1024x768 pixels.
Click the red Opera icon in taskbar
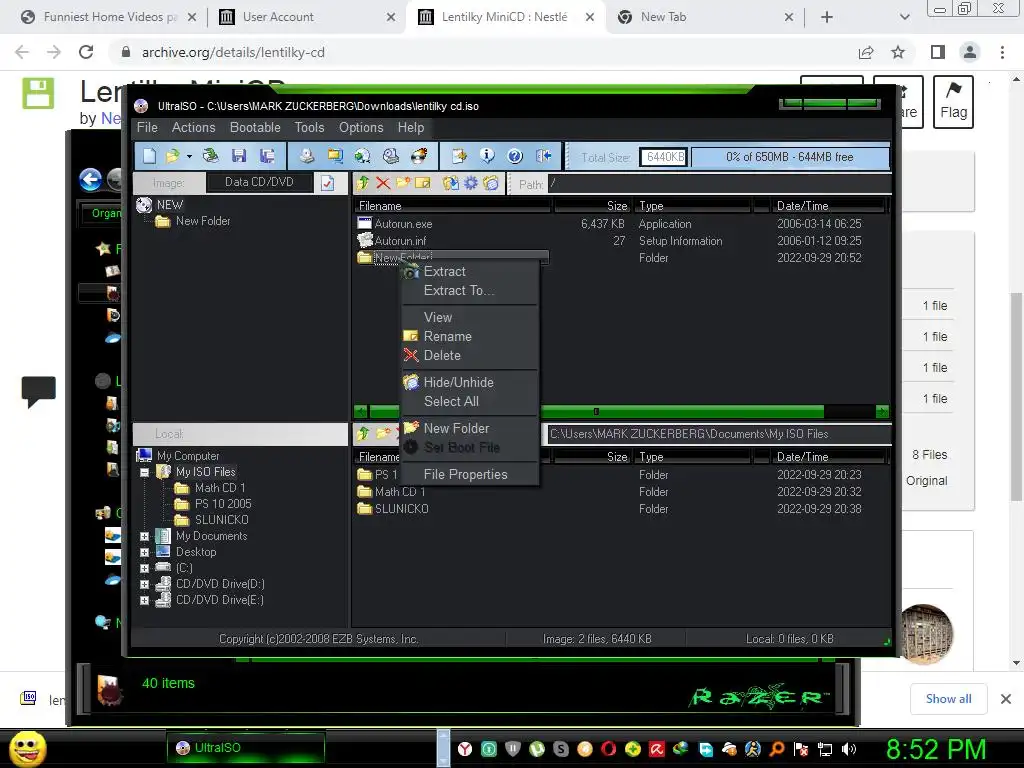(609, 749)
